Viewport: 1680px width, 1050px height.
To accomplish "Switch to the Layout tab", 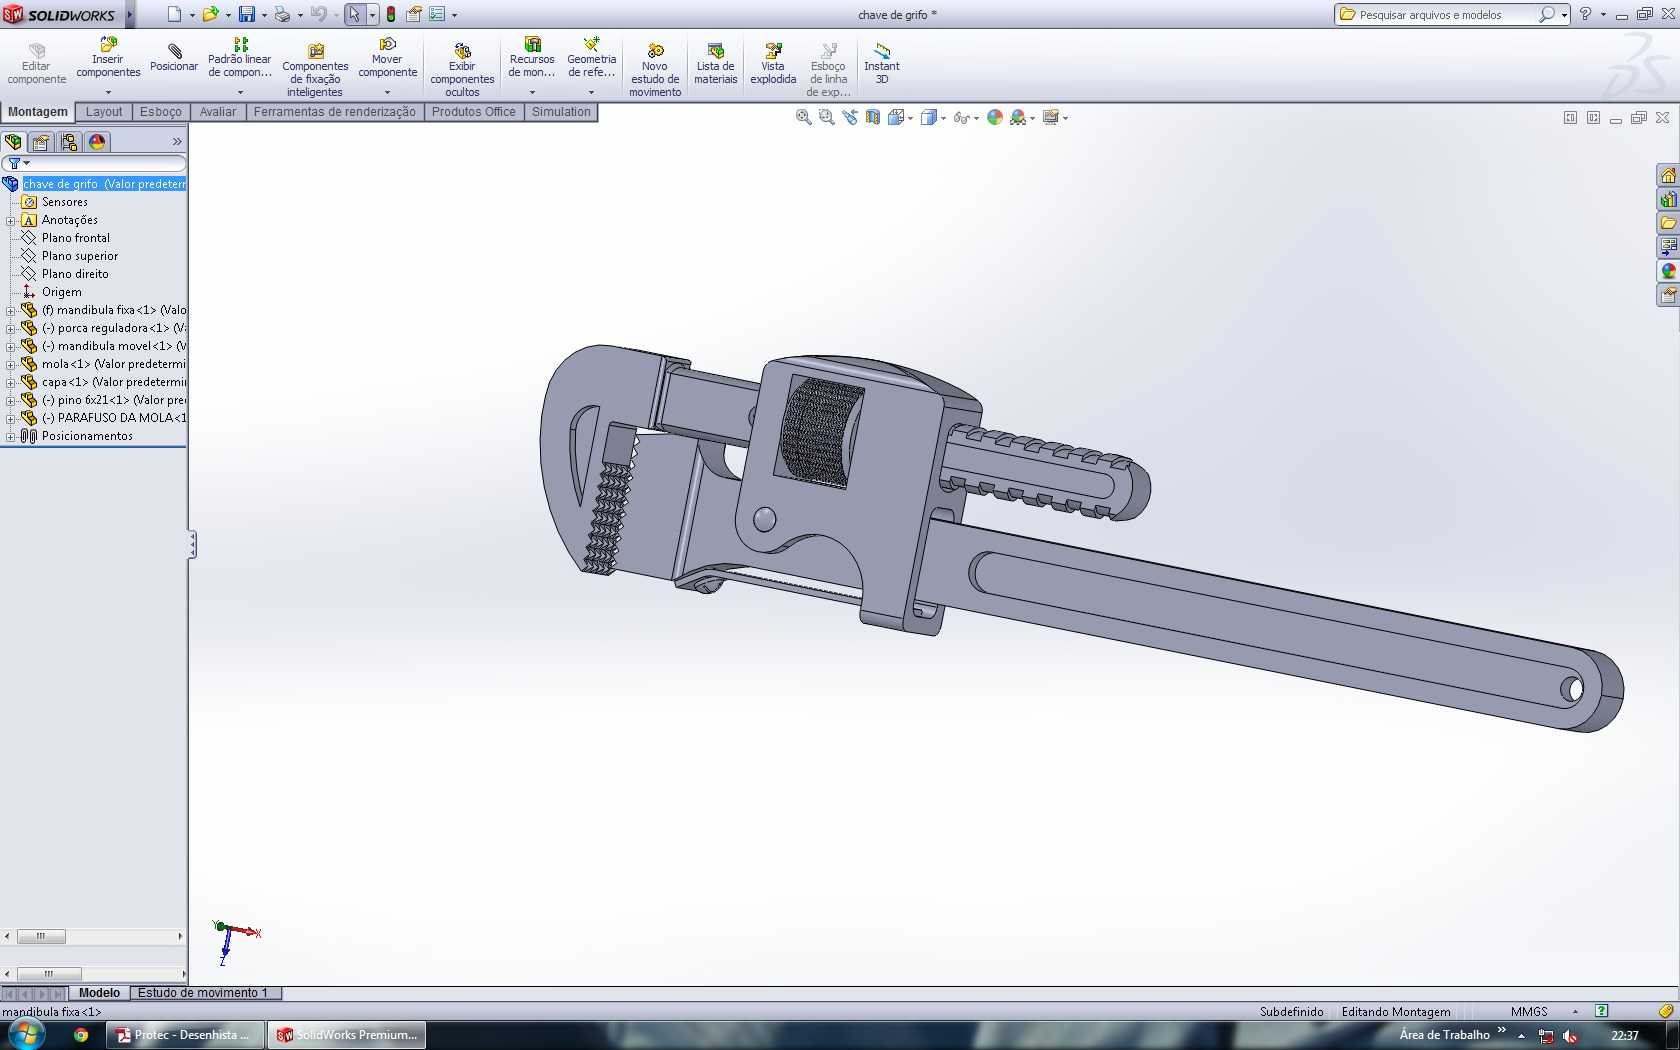I will (104, 112).
